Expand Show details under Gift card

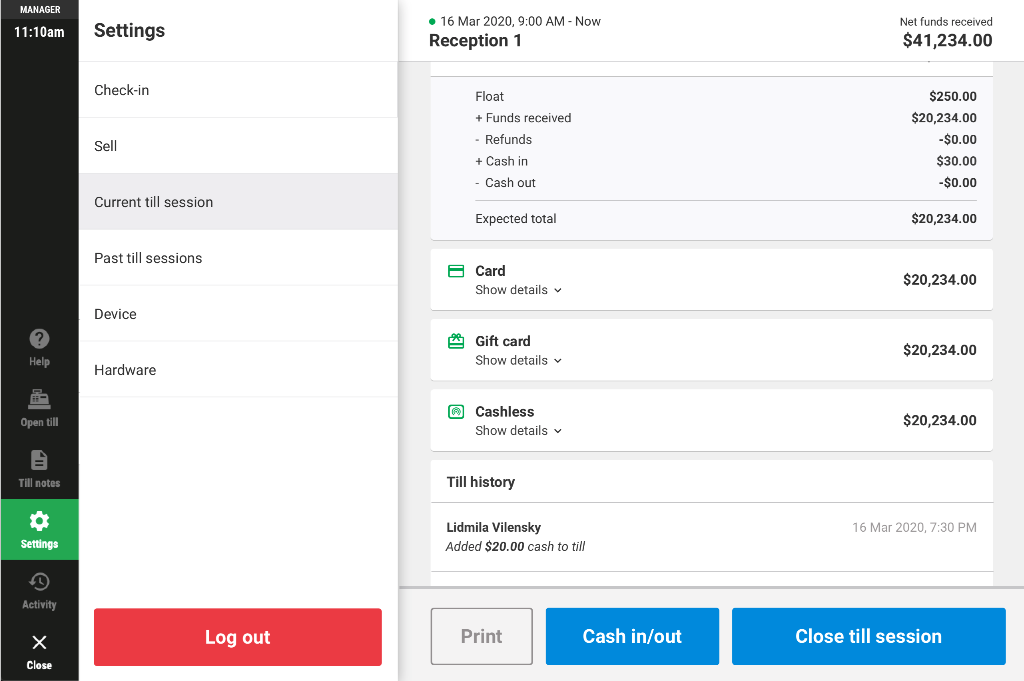(x=518, y=360)
